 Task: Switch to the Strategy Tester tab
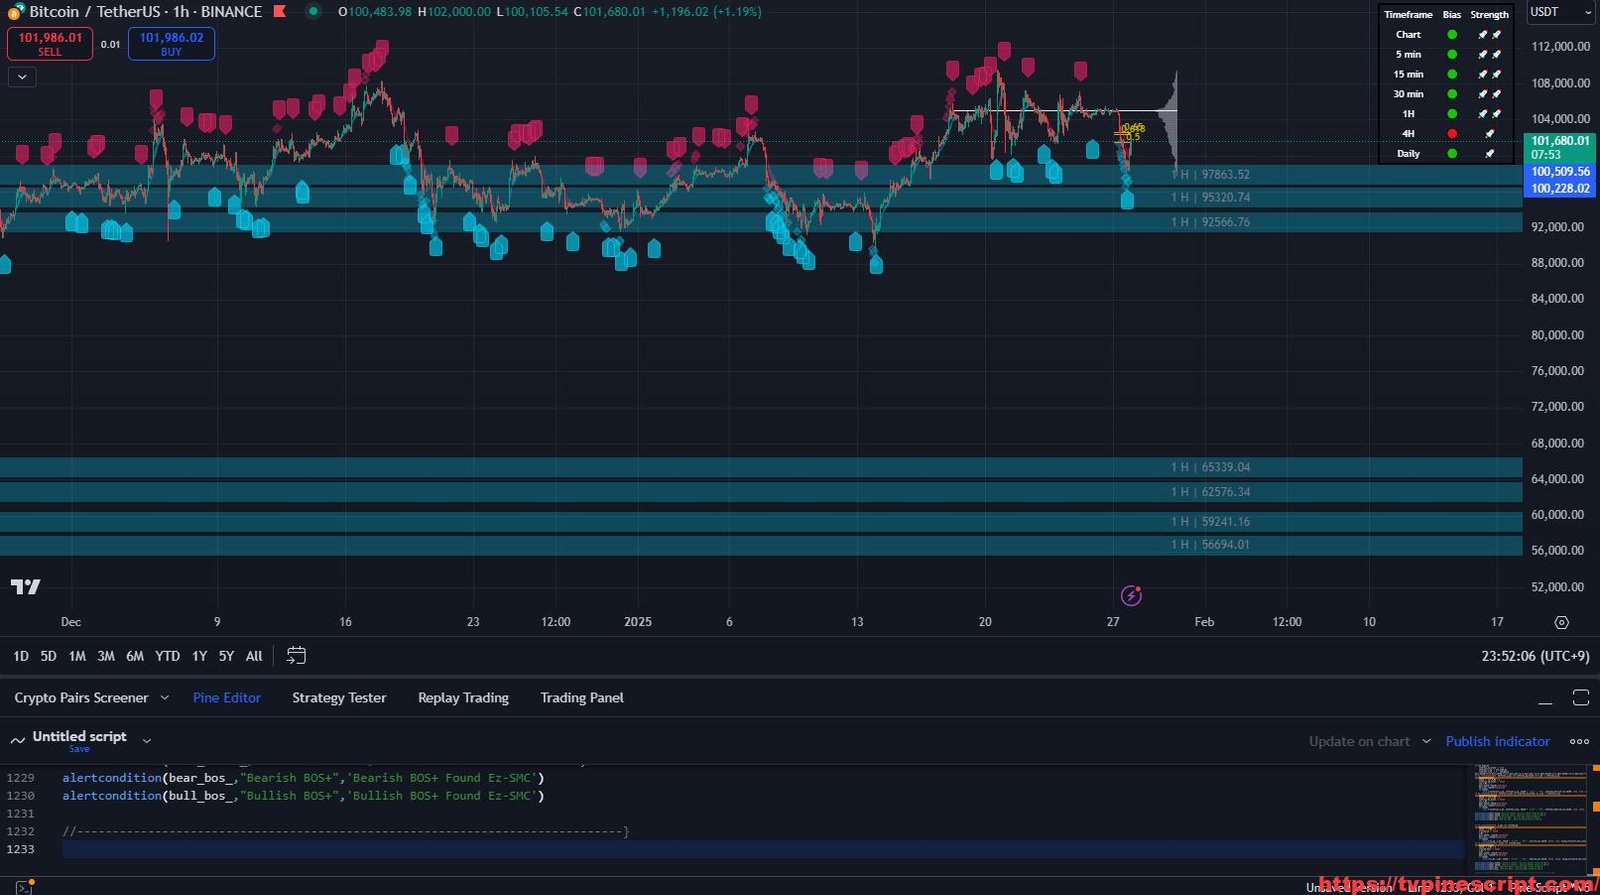tap(339, 698)
